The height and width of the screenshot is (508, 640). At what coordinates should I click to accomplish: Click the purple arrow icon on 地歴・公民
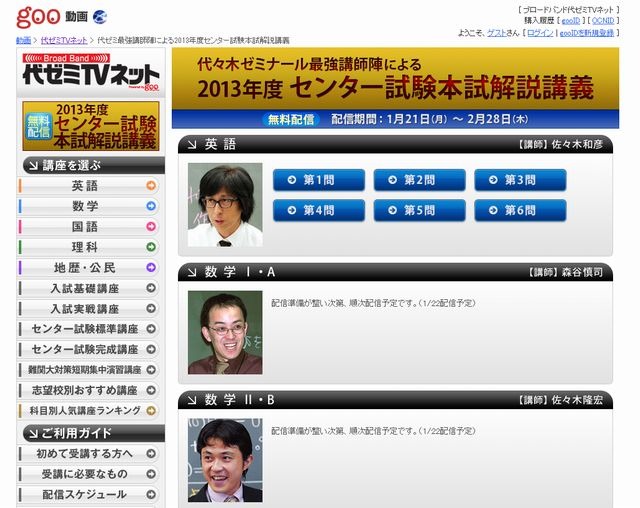(x=151, y=267)
